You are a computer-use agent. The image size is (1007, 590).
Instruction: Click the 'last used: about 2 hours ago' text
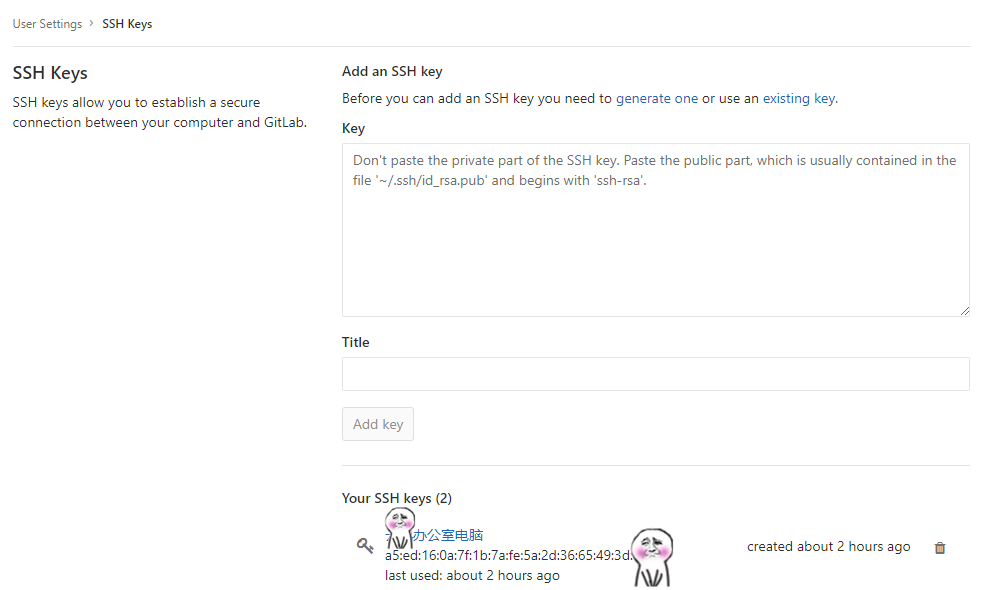pos(472,575)
